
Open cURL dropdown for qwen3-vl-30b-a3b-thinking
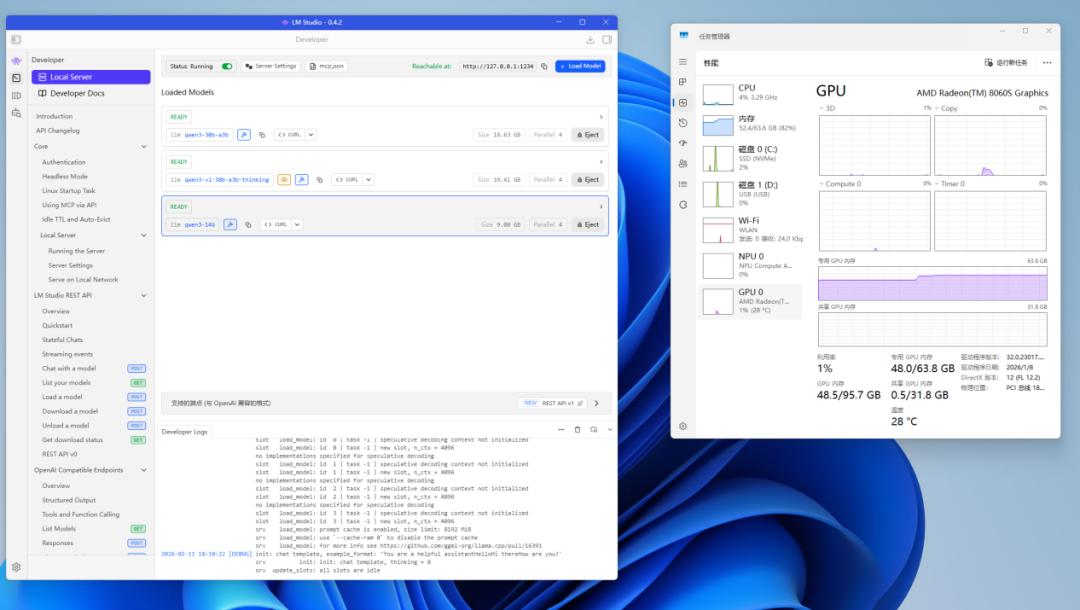(368, 180)
